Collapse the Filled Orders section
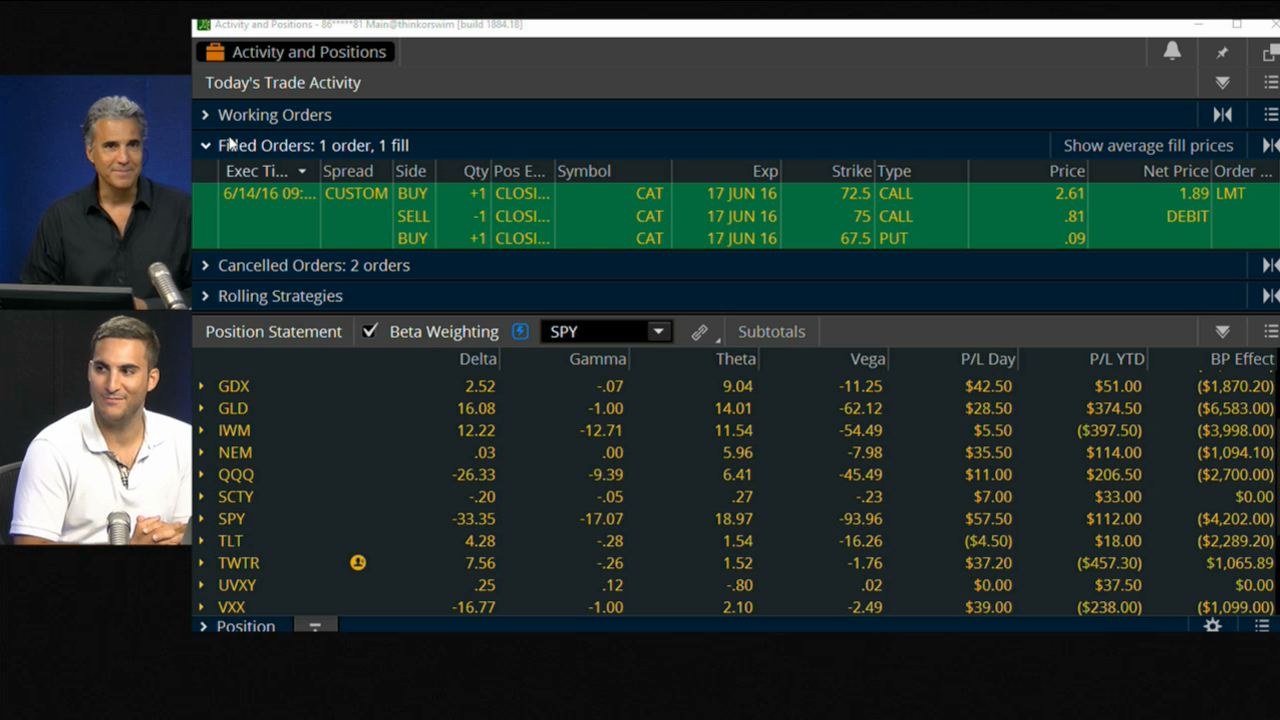 point(205,145)
